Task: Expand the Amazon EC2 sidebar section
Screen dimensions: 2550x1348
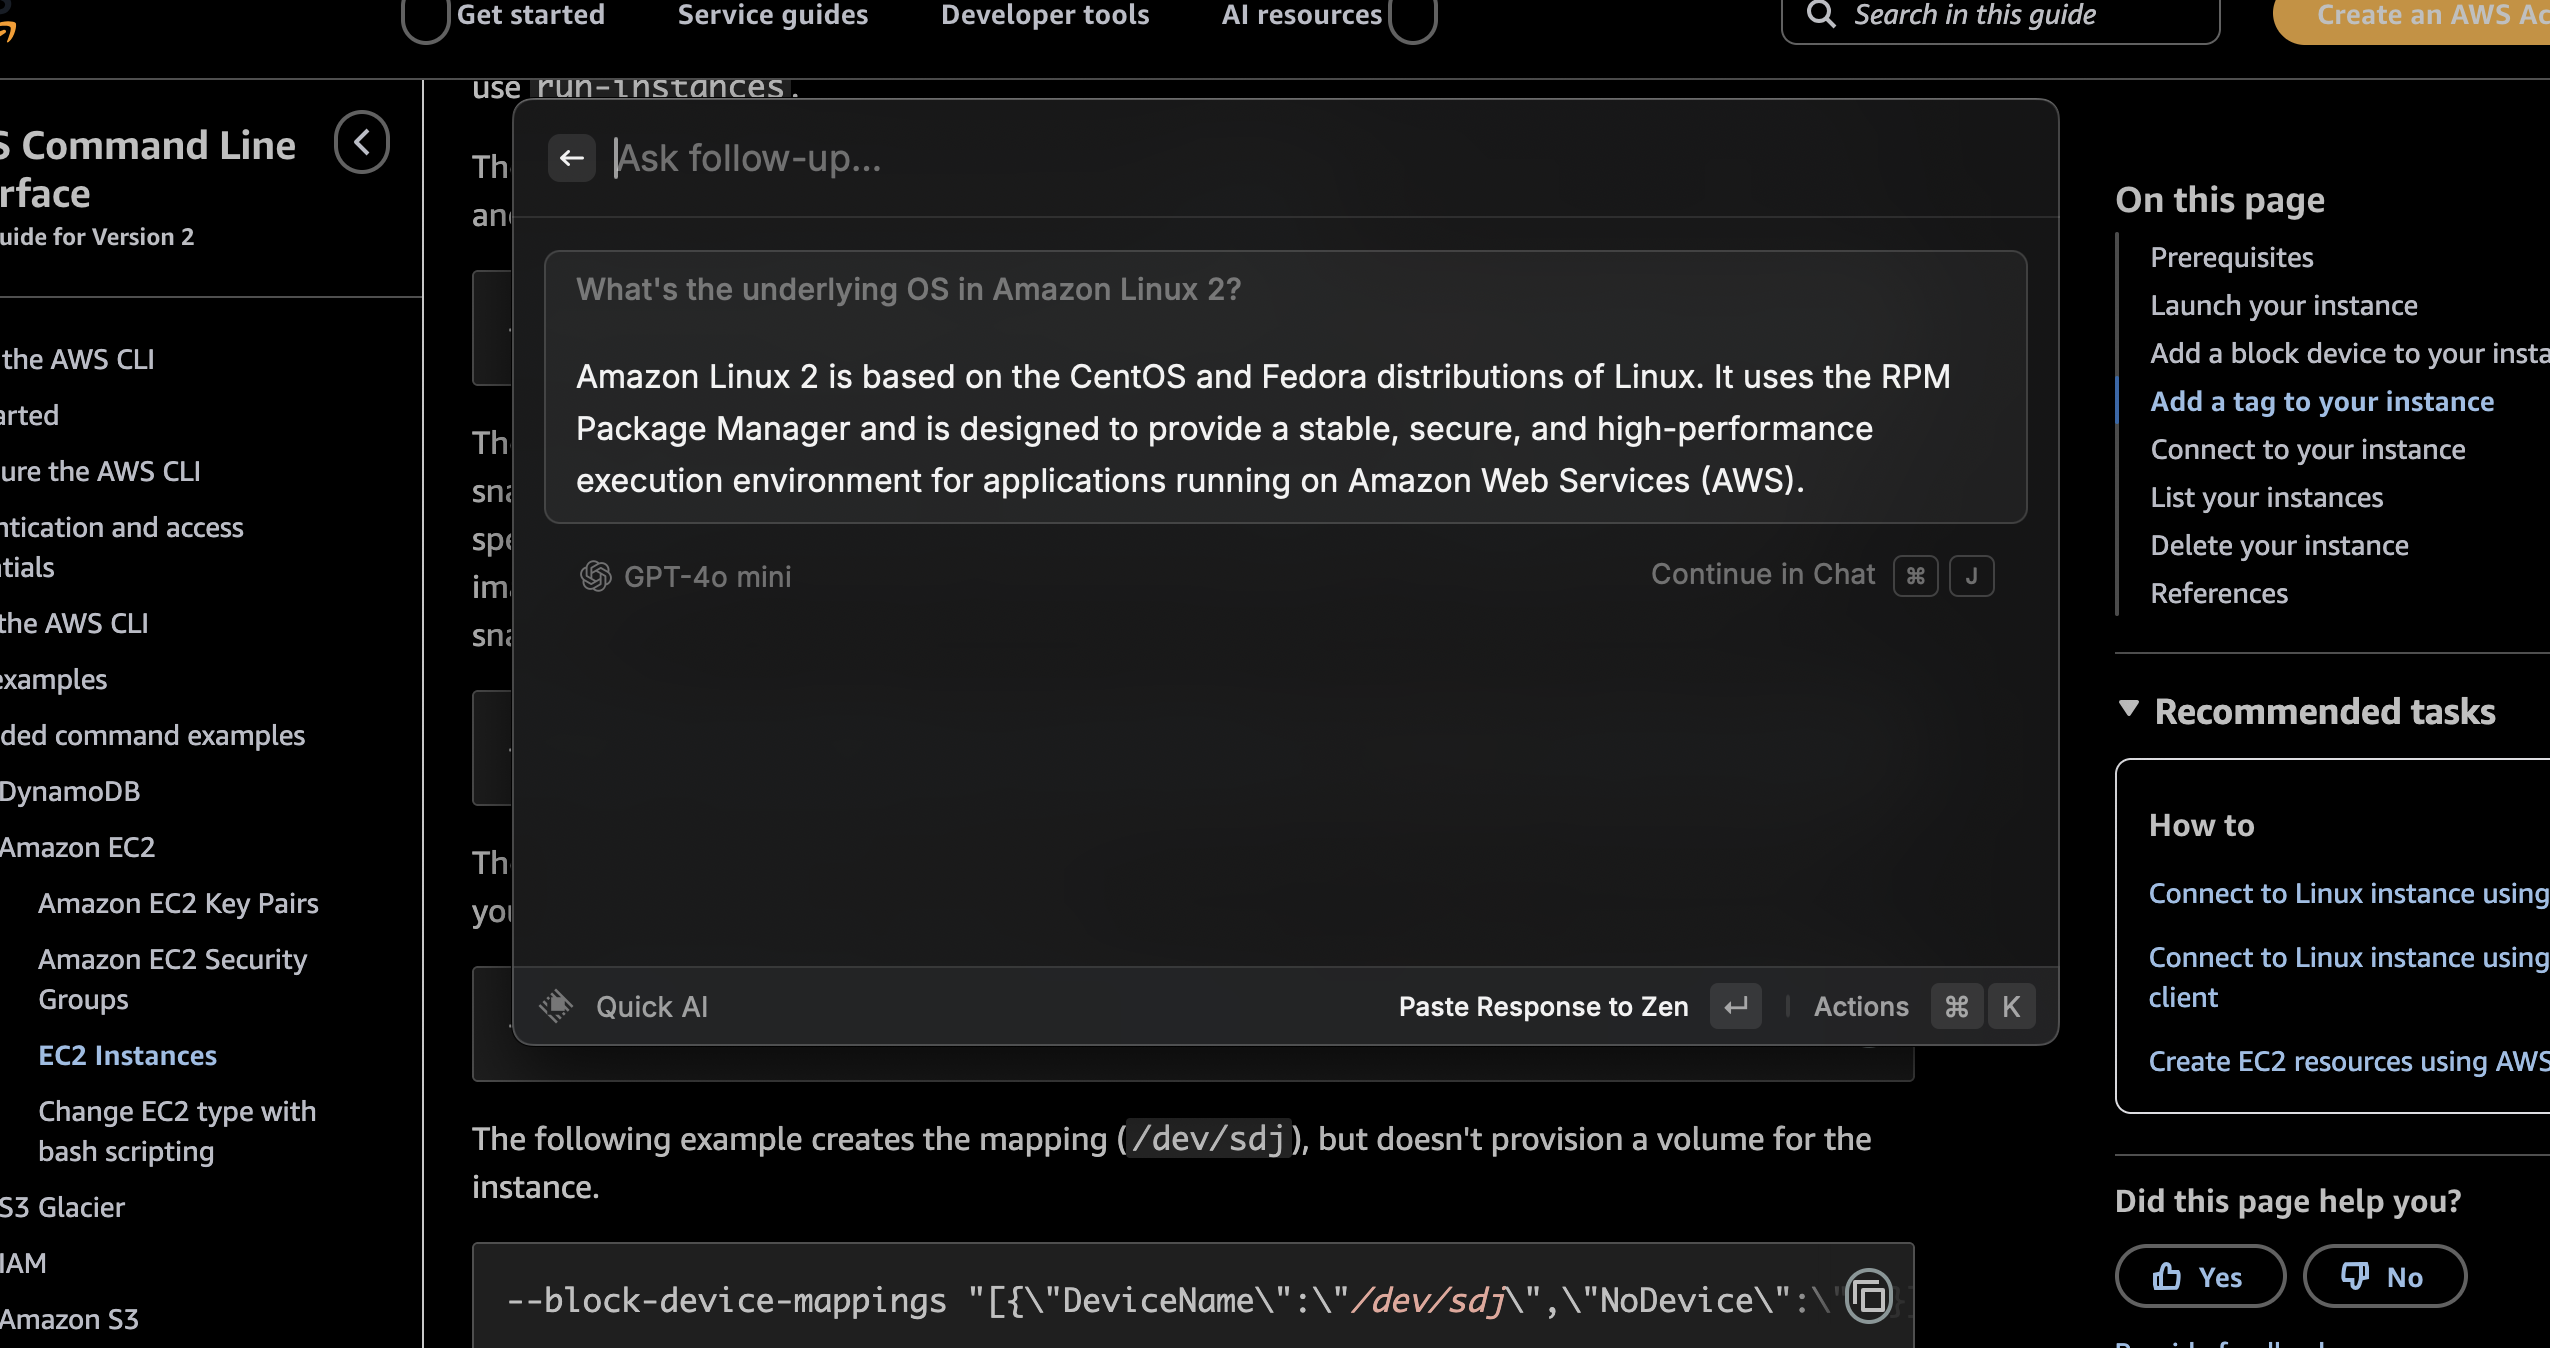Action: click(78, 847)
